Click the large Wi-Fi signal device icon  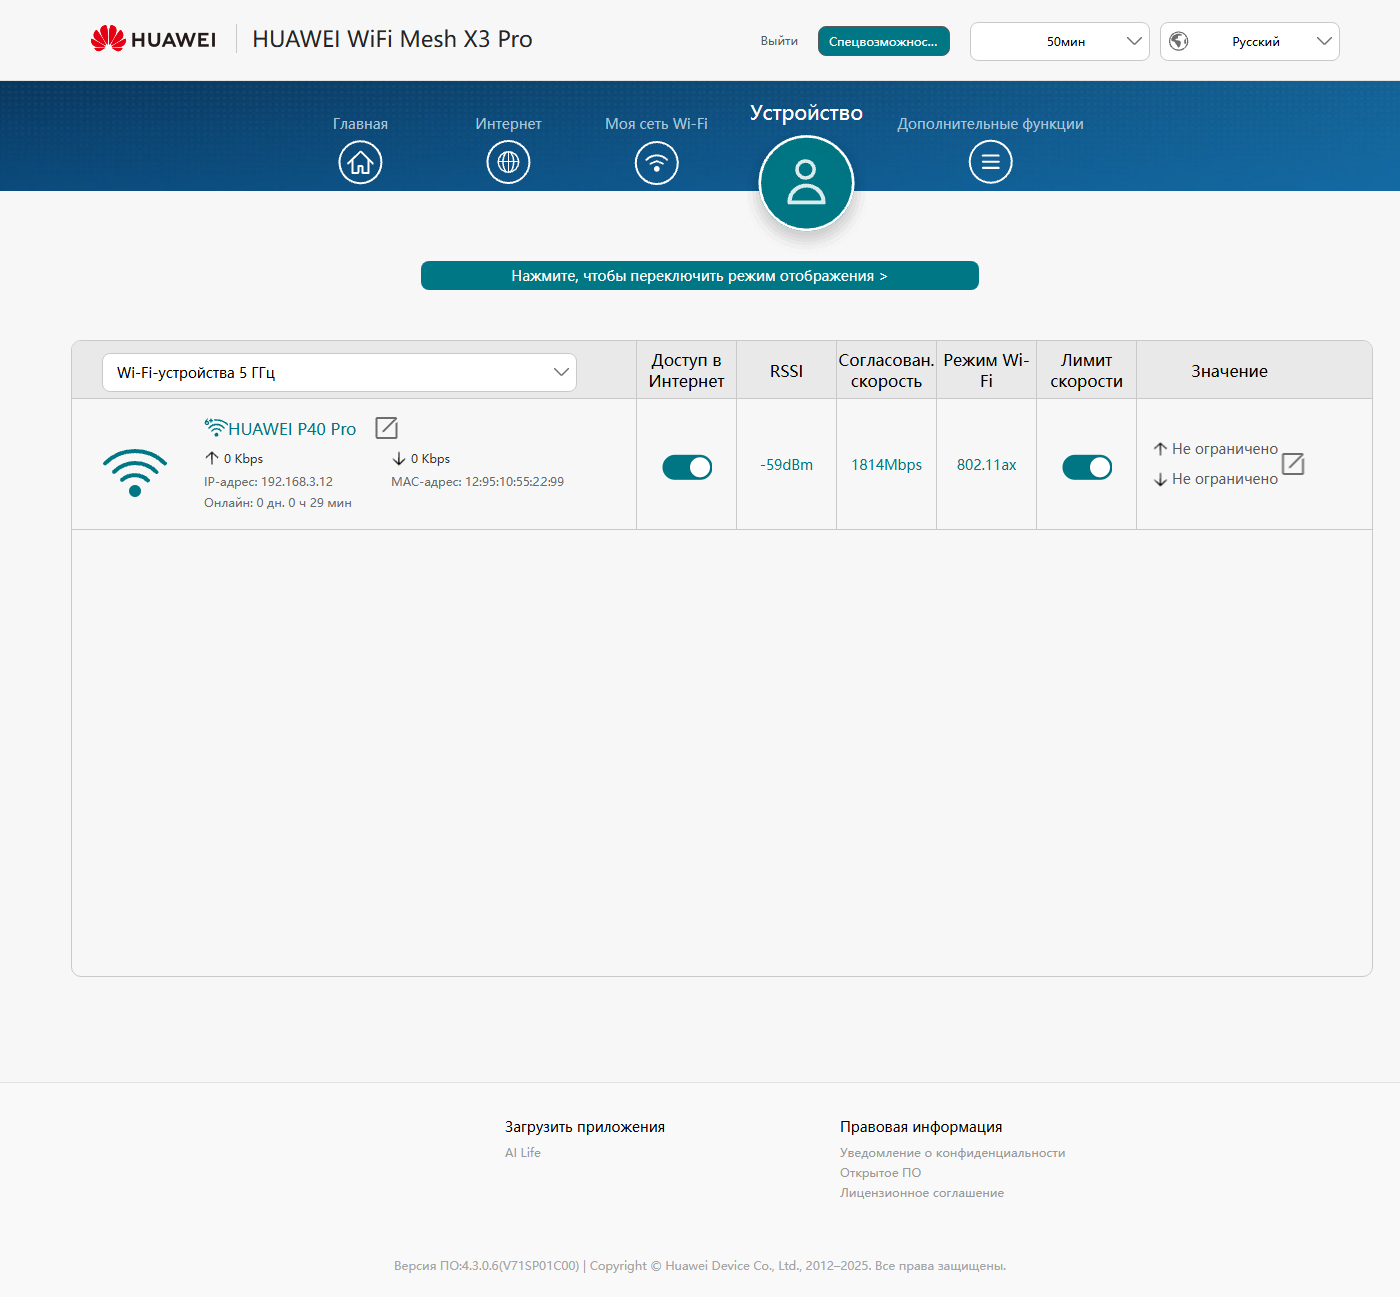click(135, 472)
